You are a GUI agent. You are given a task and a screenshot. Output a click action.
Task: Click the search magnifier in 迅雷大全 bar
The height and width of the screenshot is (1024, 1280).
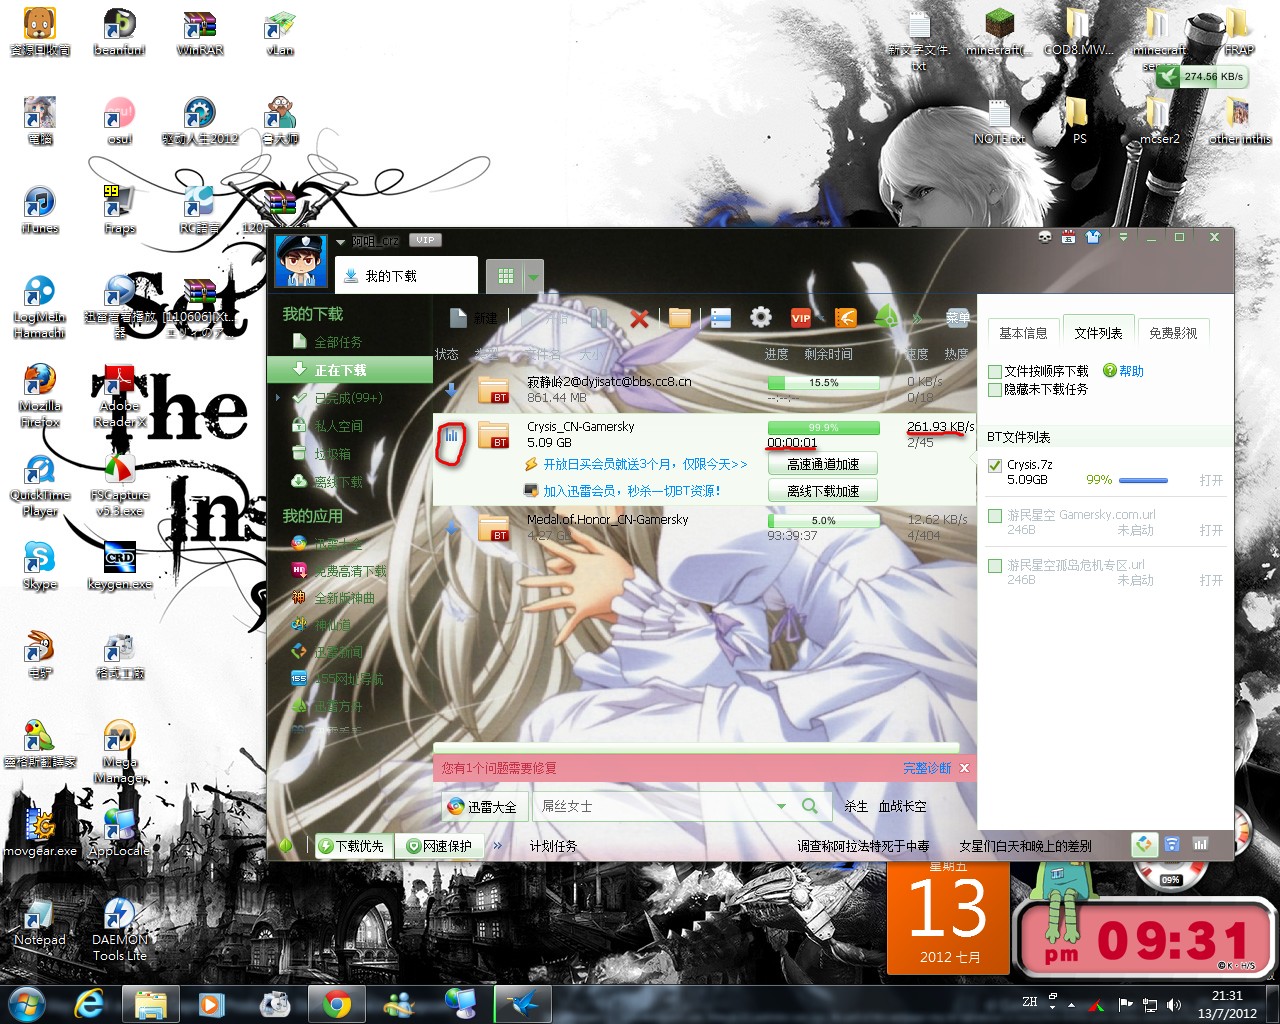(x=810, y=806)
